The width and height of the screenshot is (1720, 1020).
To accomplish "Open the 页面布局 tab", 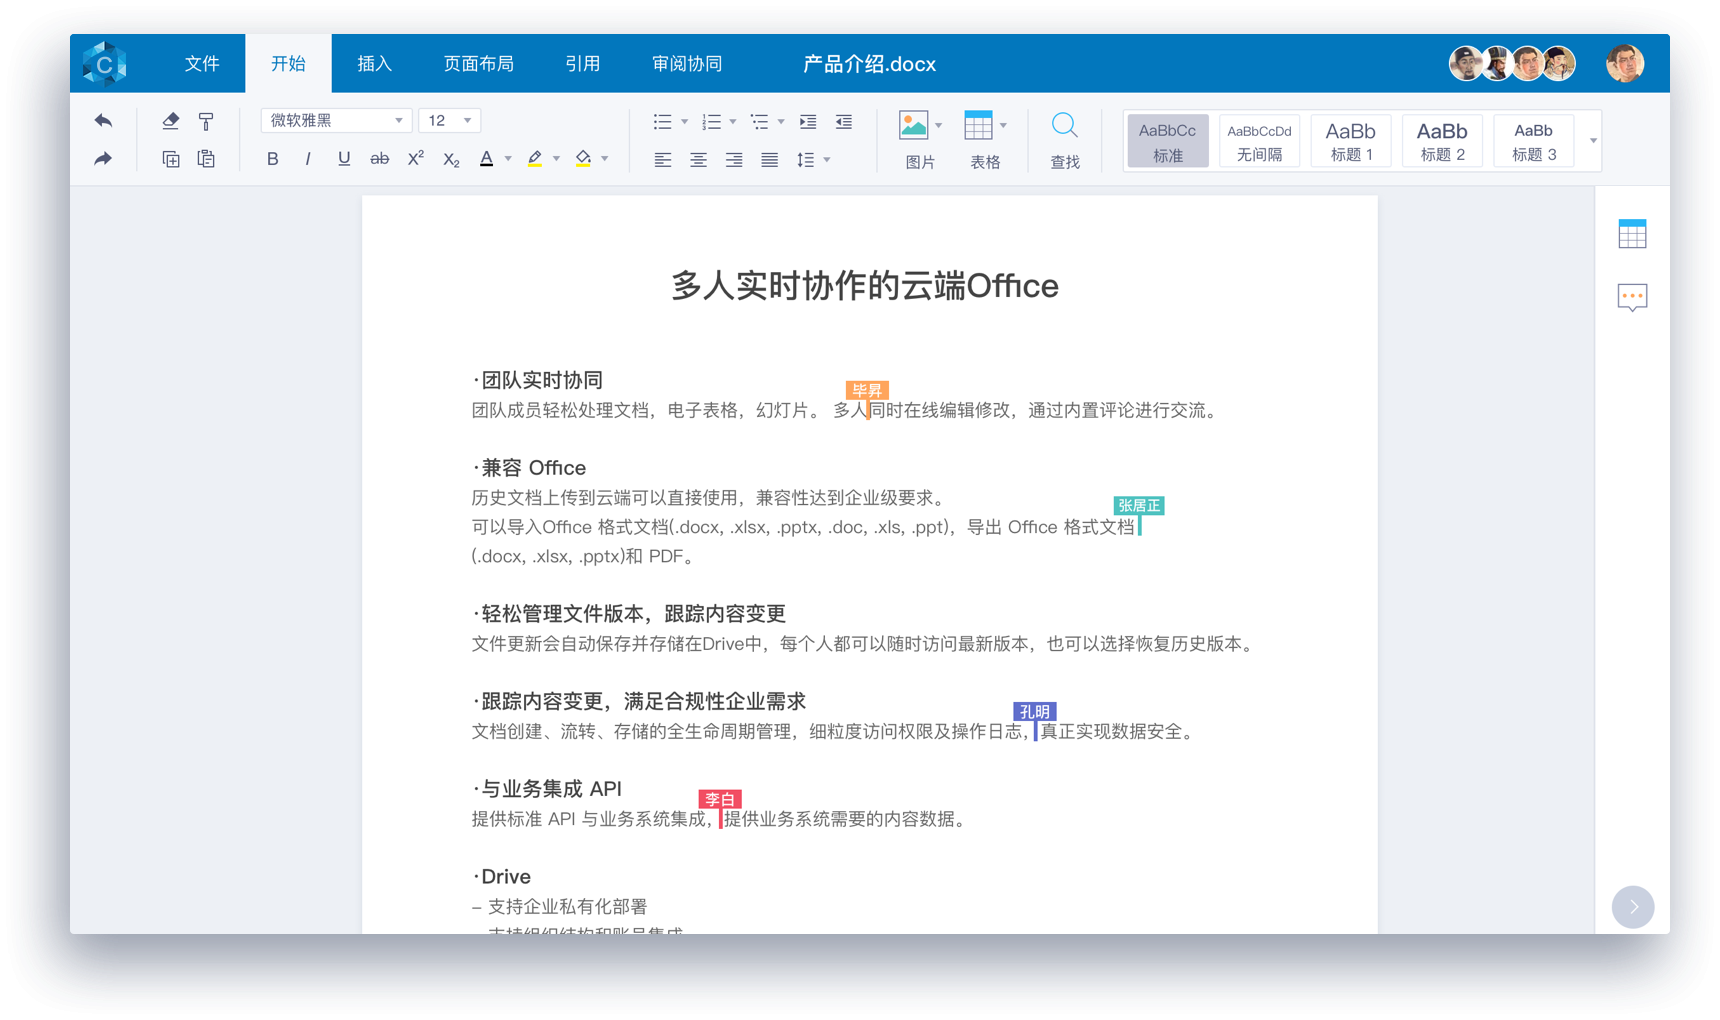I will [478, 64].
